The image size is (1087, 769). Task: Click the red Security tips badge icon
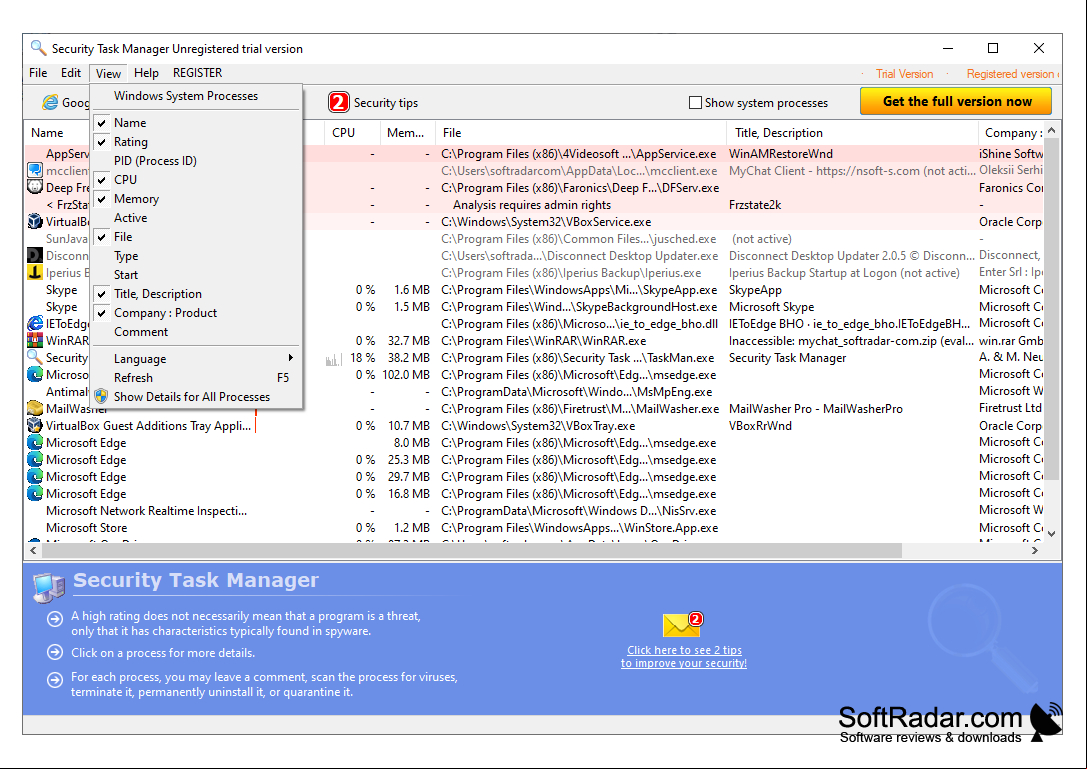pyautogui.click(x=338, y=103)
